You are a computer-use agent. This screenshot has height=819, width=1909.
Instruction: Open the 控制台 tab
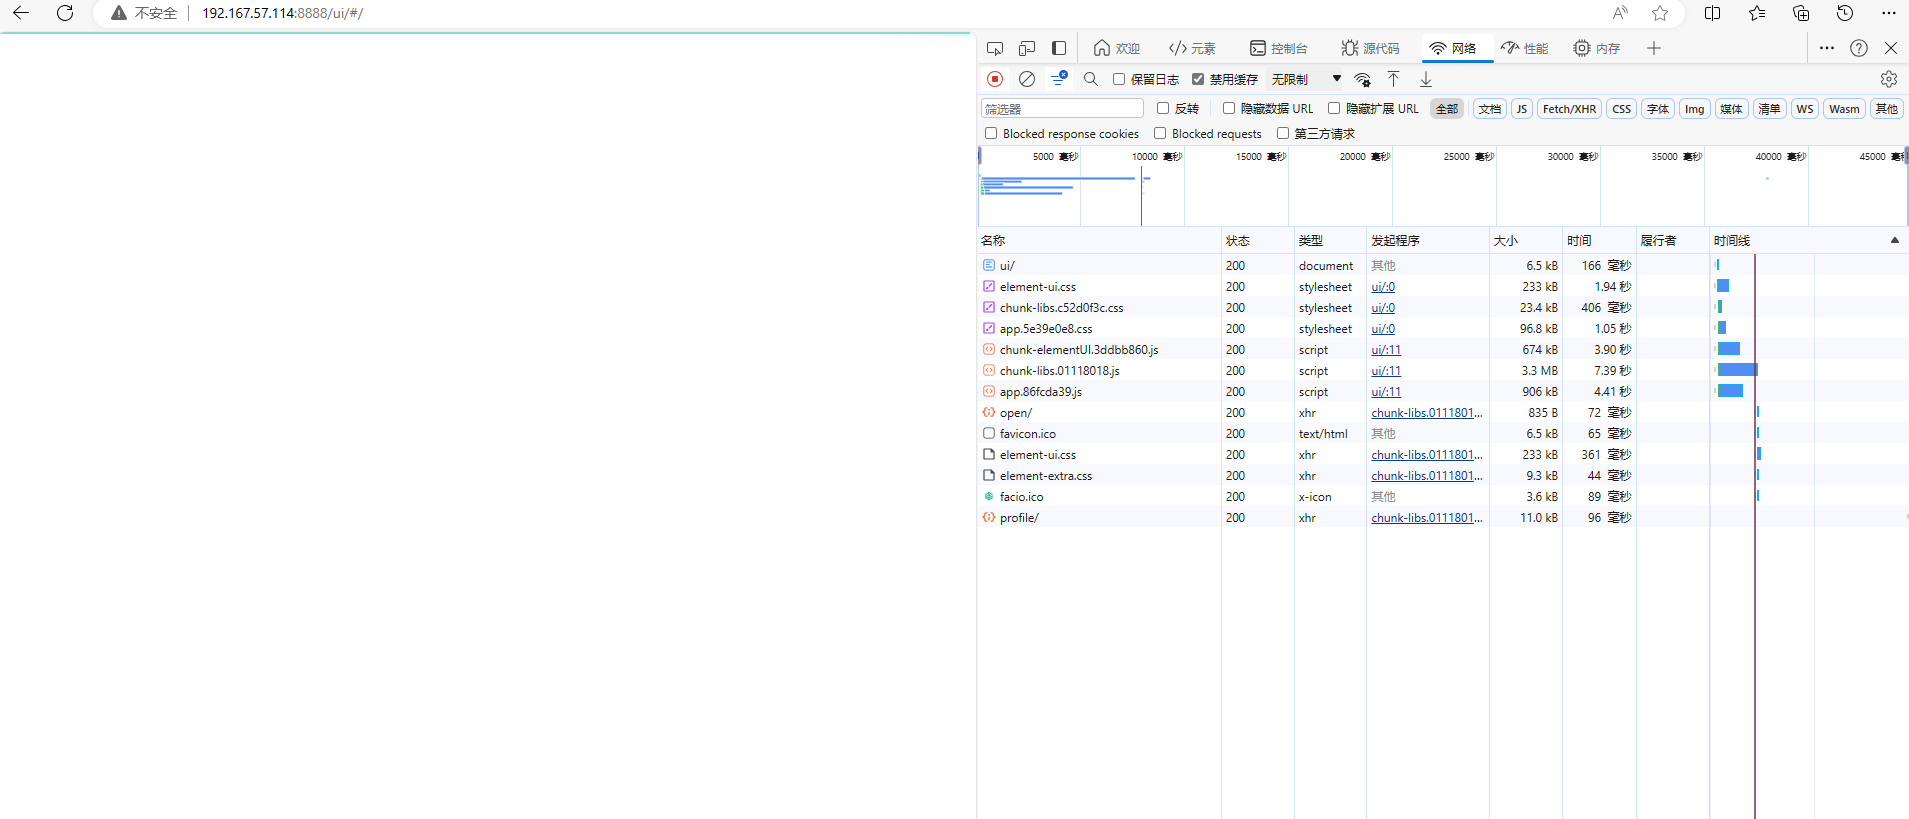coord(1278,48)
